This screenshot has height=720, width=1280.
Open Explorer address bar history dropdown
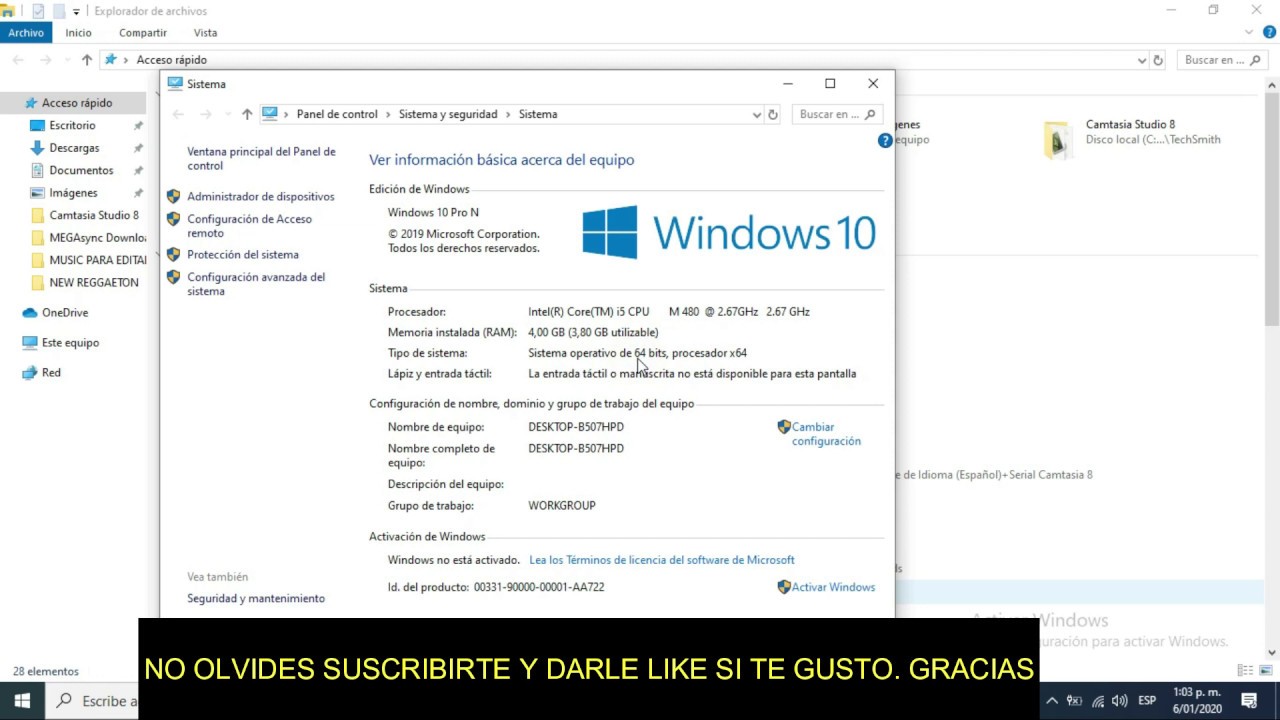pos(1142,61)
